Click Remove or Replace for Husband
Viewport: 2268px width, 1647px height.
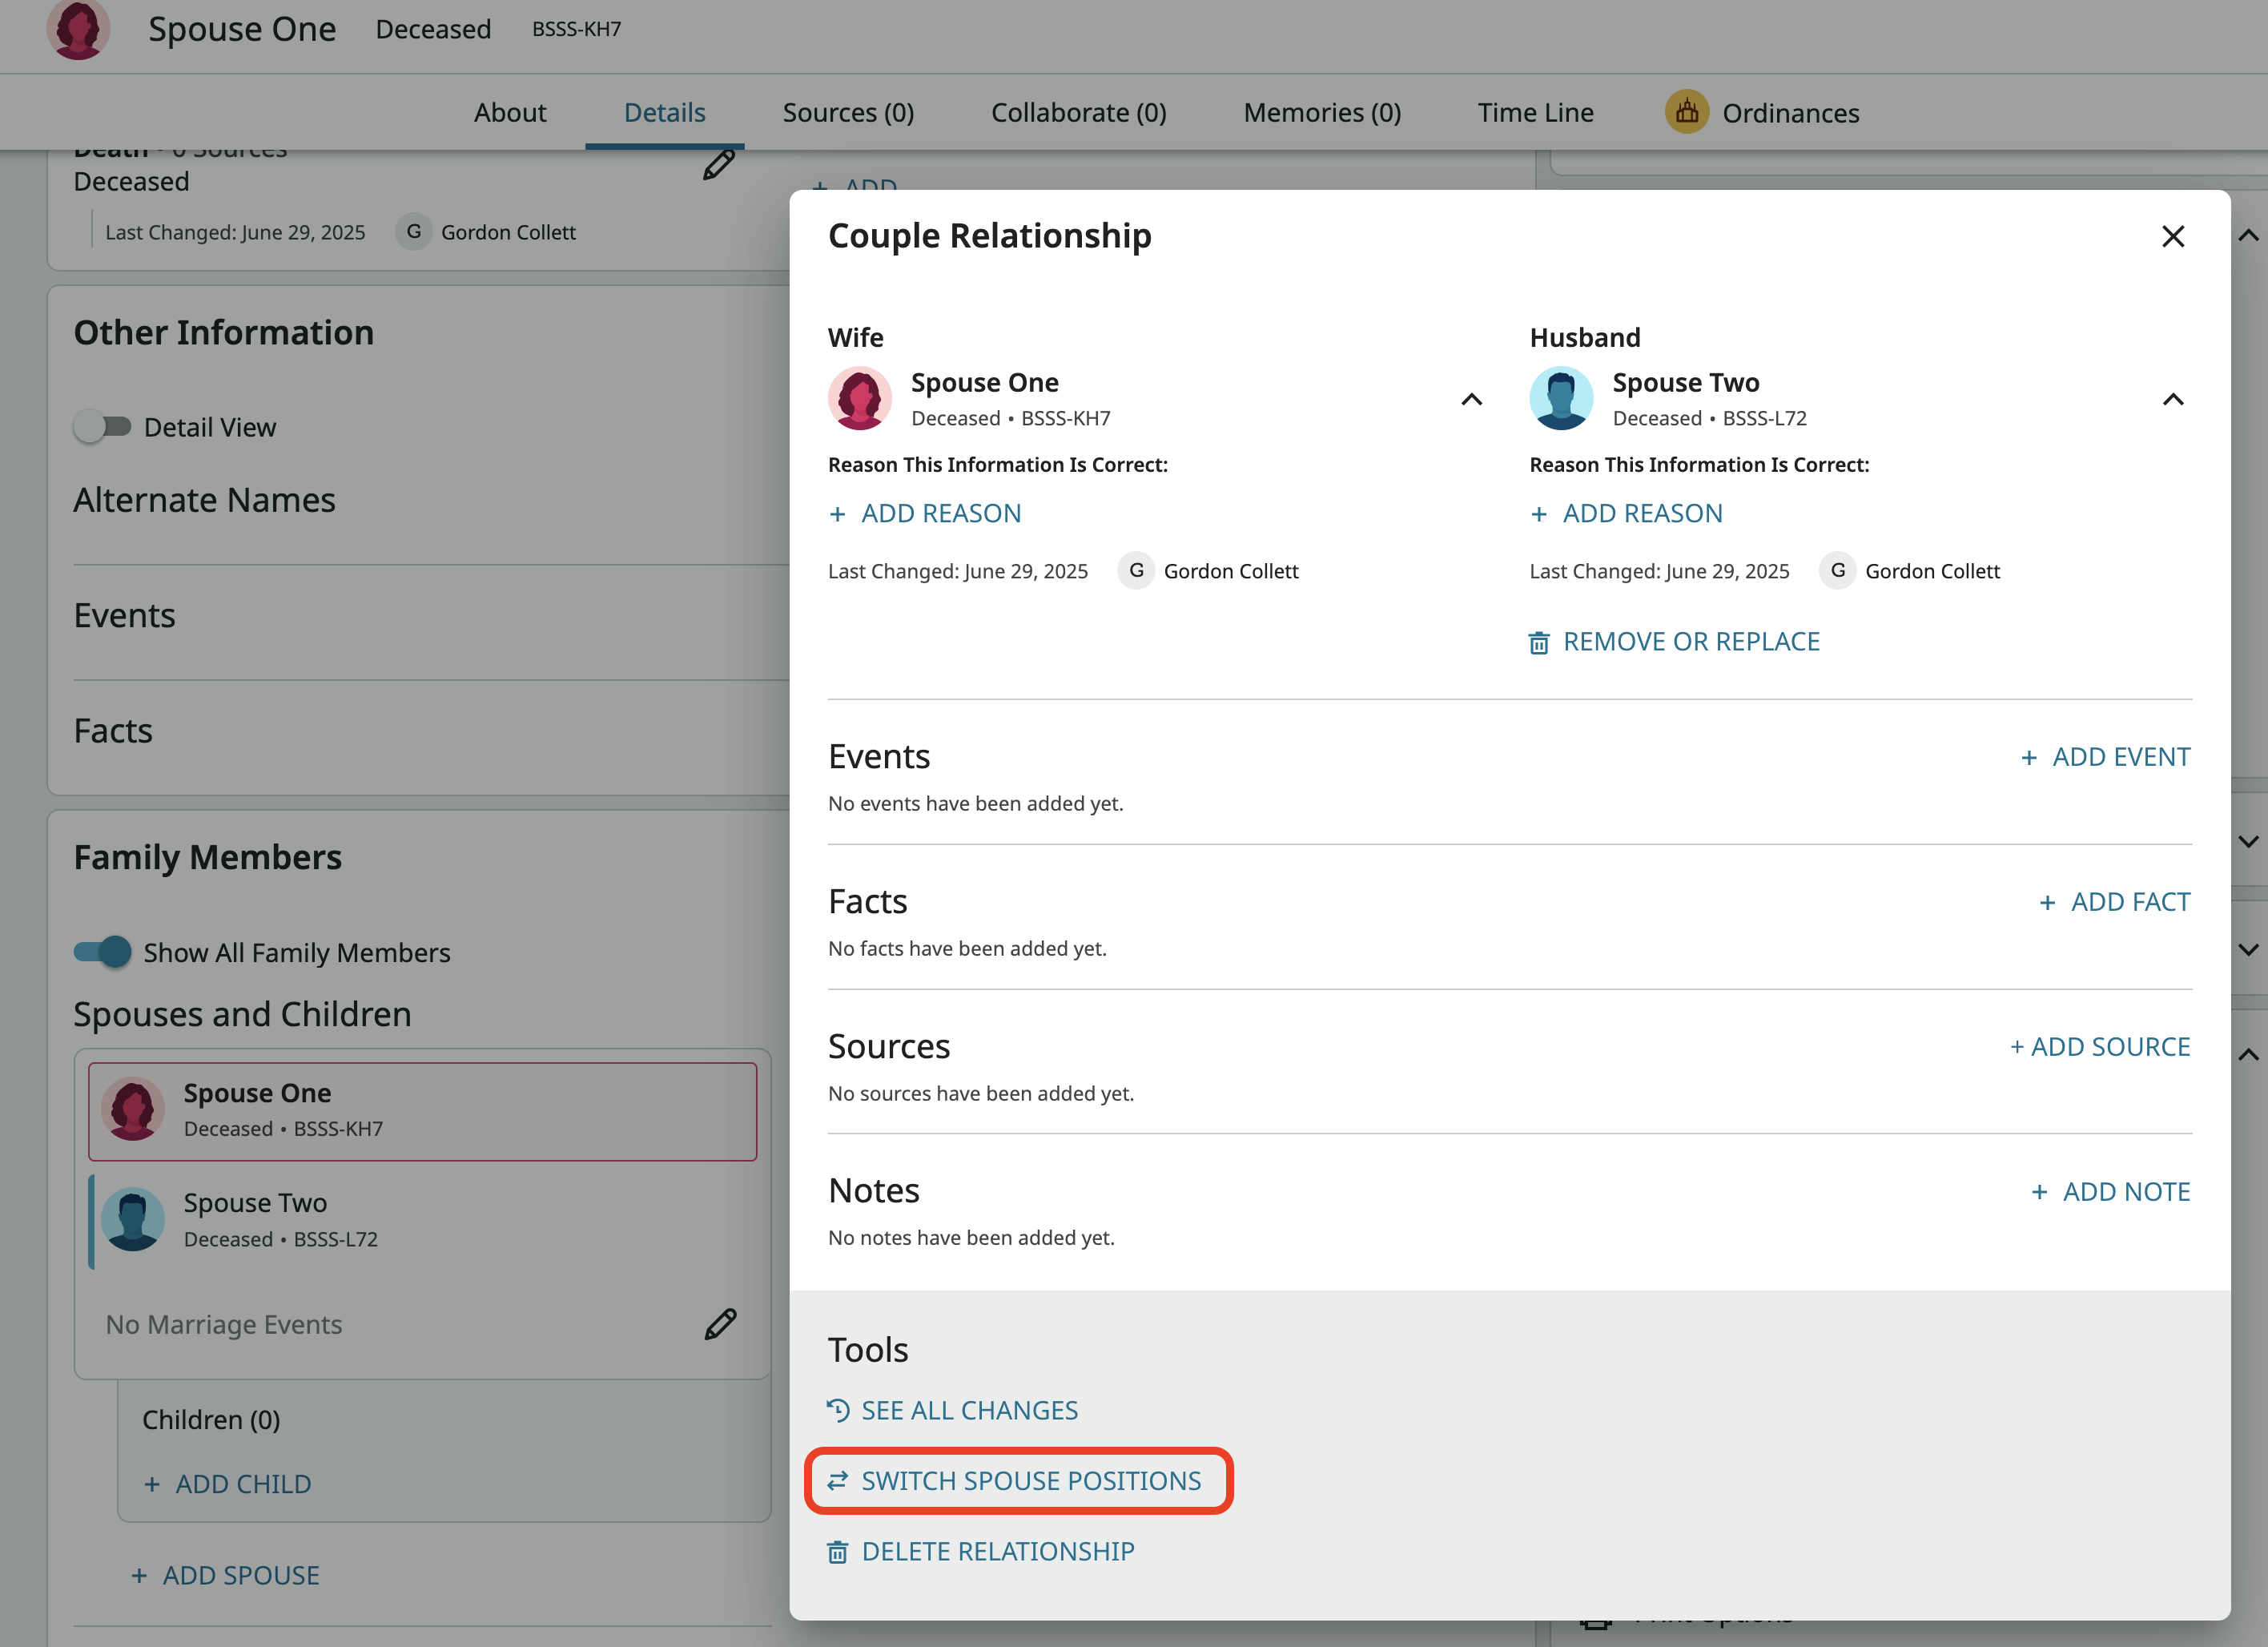click(1675, 642)
